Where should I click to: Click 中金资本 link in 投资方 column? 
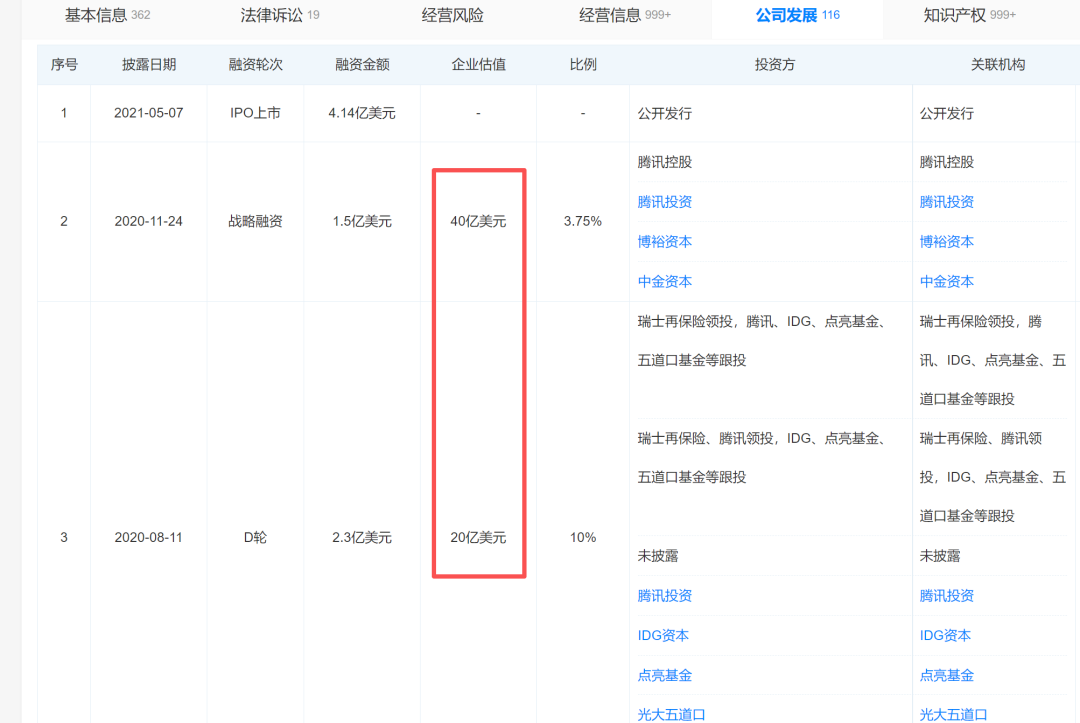click(665, 282)
